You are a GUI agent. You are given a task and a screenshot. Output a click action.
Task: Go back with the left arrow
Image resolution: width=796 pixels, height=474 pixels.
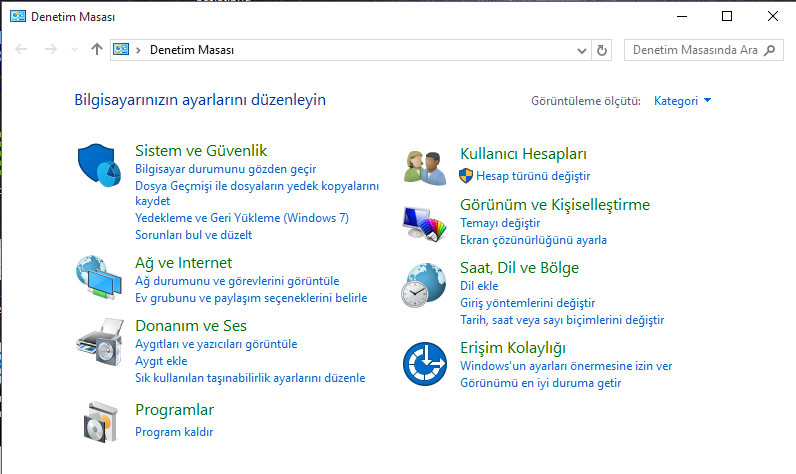[x=21, y=49]
